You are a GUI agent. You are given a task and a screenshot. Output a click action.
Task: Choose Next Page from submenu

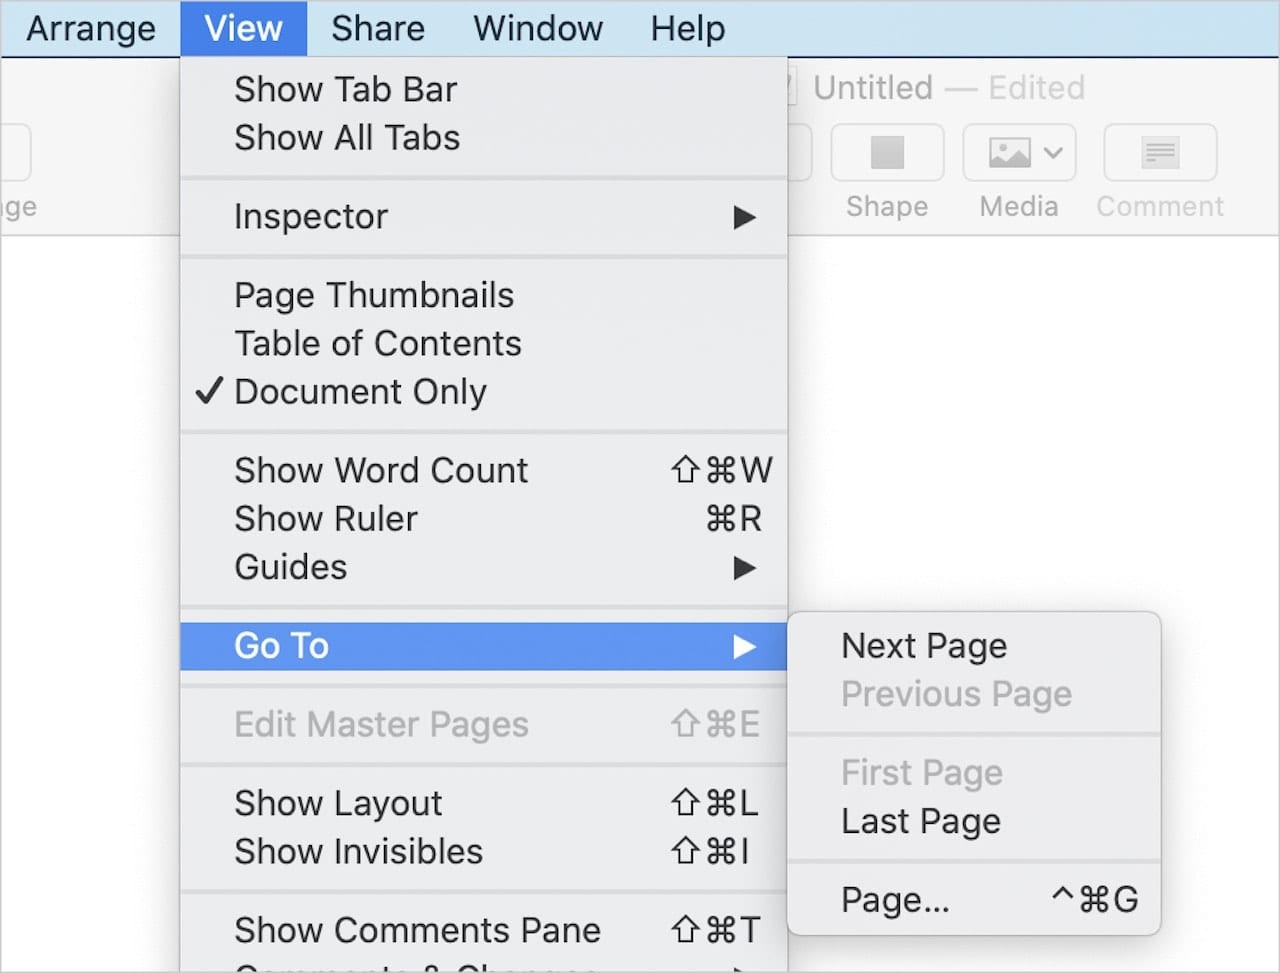[924, 646]
